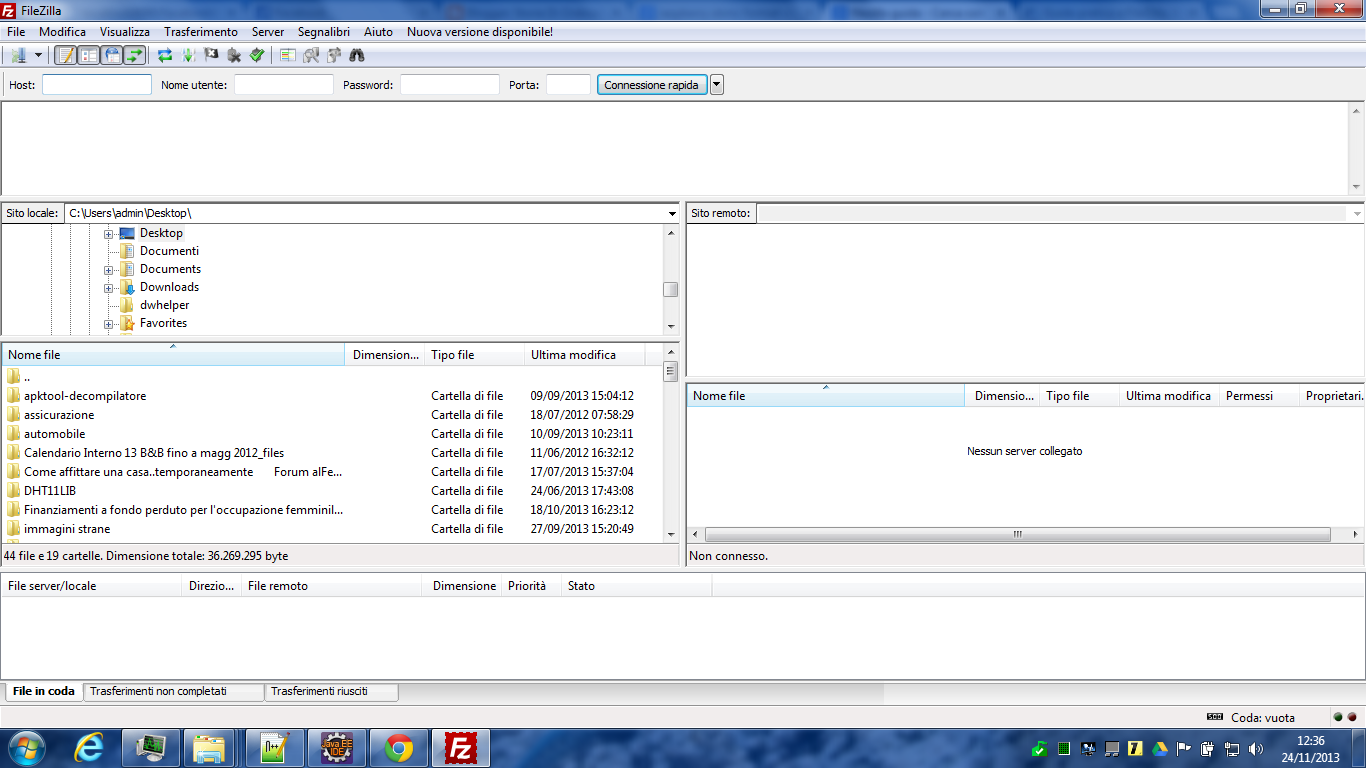The width and height of the screenshot is (1366, 768).
Task: Open the Sito remoto path dropdown
Action: click(1357, 213)
